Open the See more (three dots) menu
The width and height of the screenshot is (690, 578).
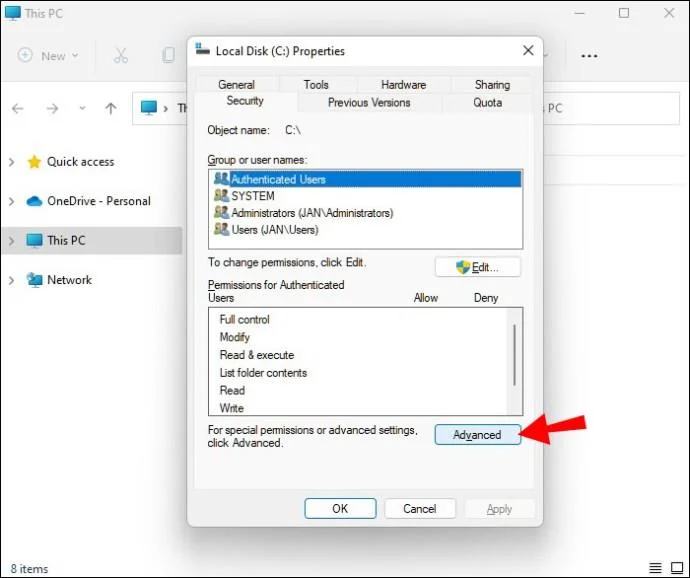click(x=589, y=56)
